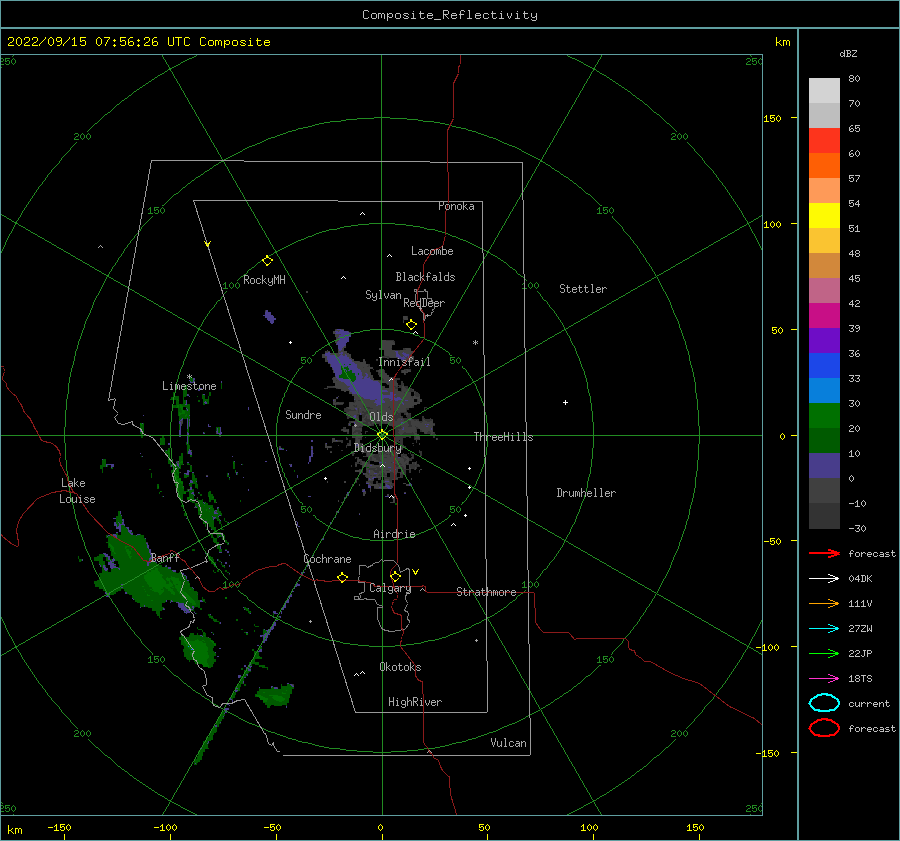Screen dimensions: 900x841
Task: Click the Blackfalds label
Action: pyautogui.click(x=425, y=277)
